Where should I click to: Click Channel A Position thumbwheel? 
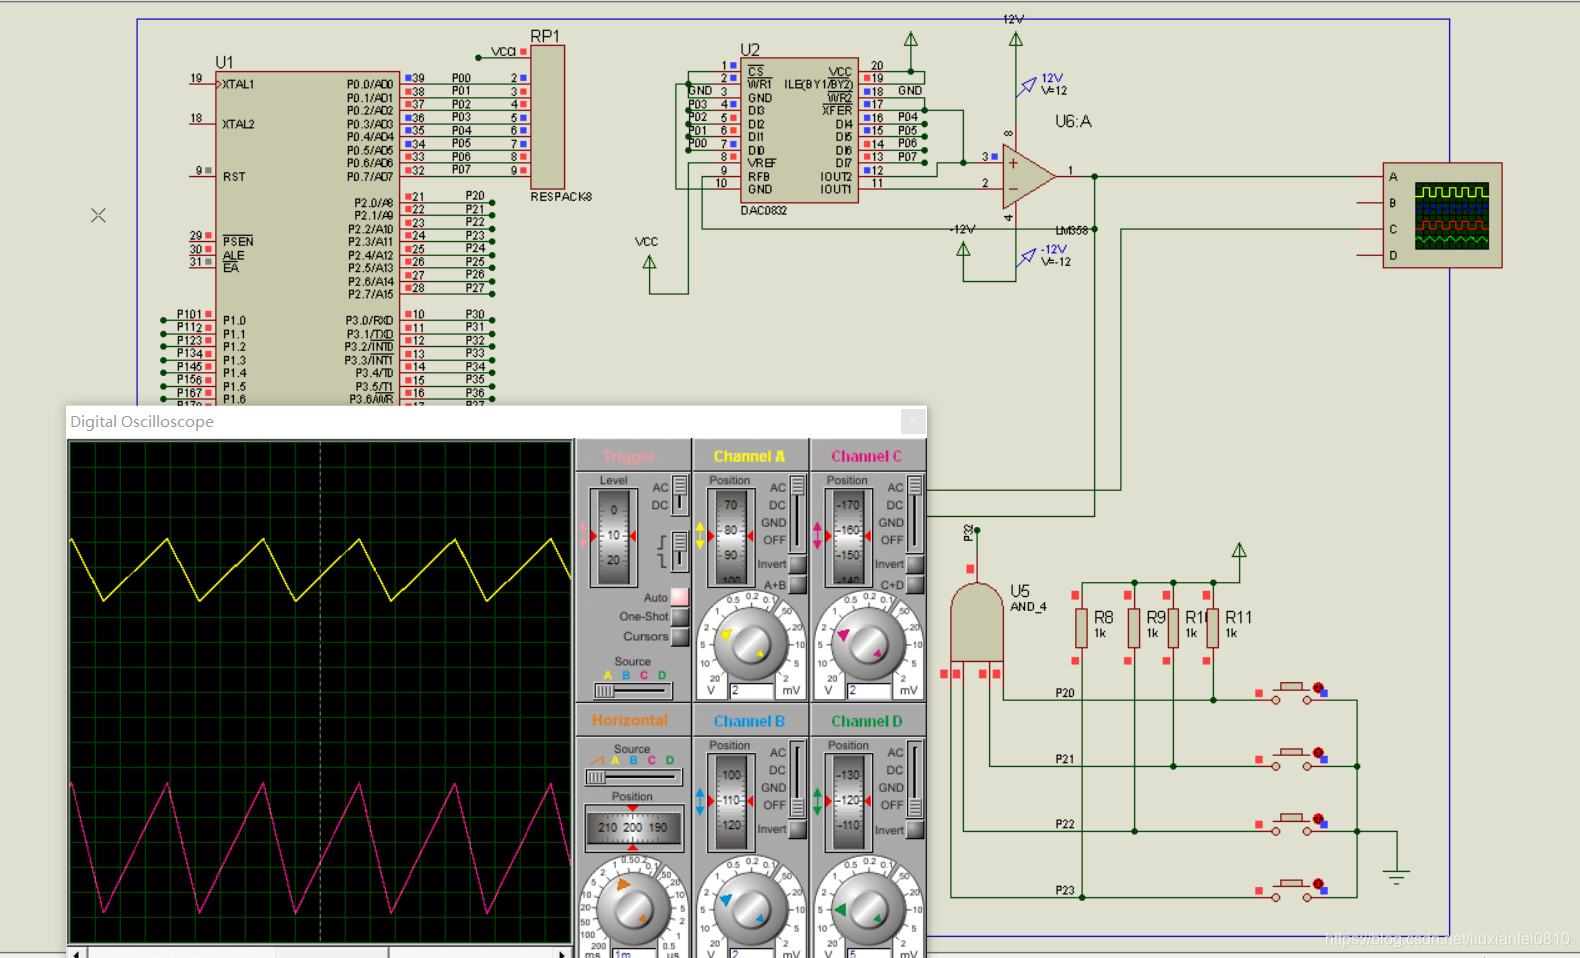click(x=731, y=537)
